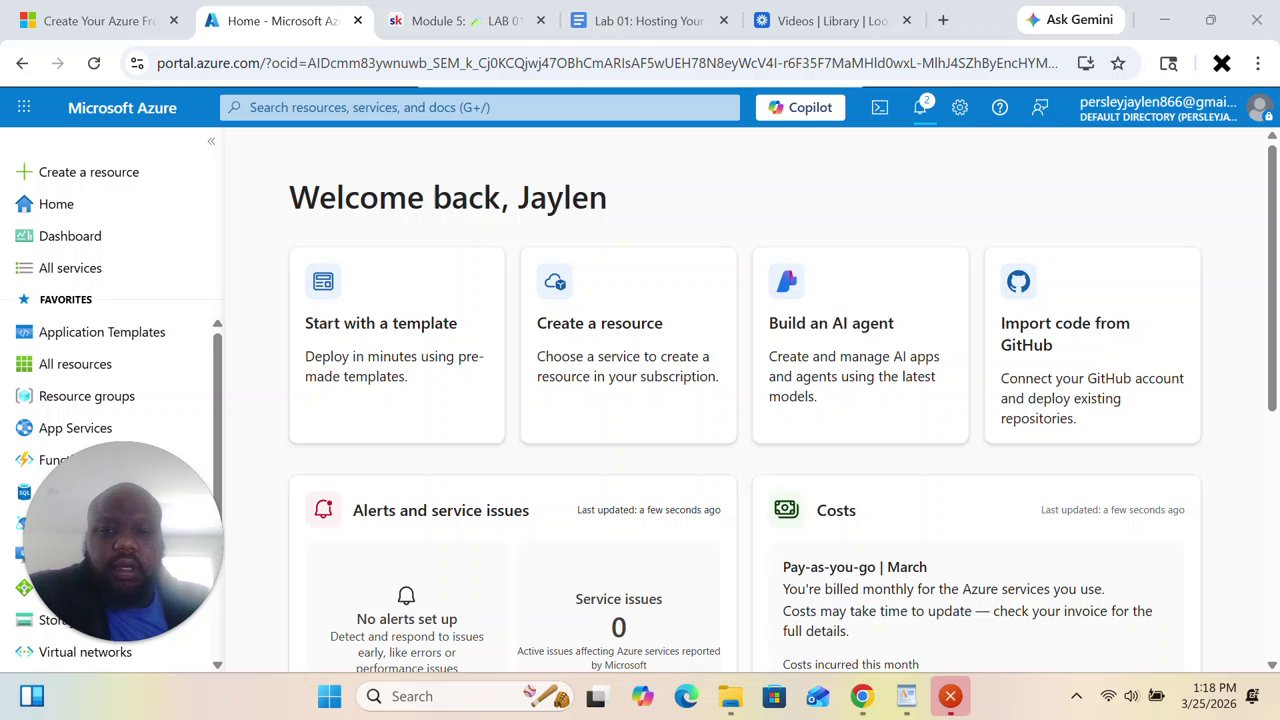Open the Create a resource card

(629, 345)
